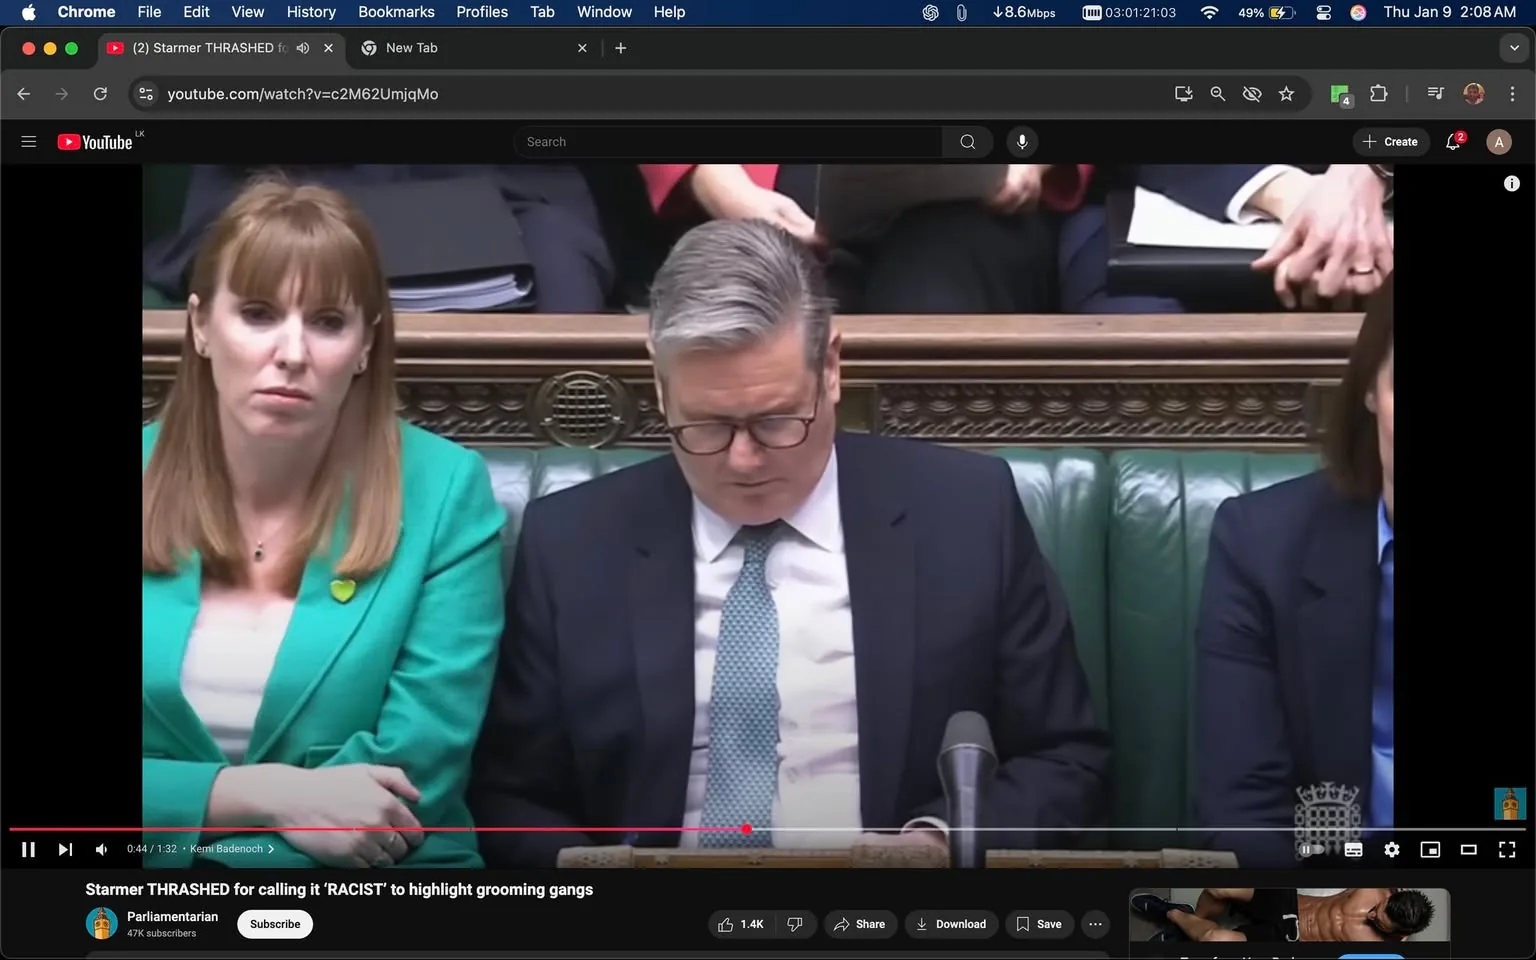
Task: Switch the player to theater mode
Action: [1468, 849]
